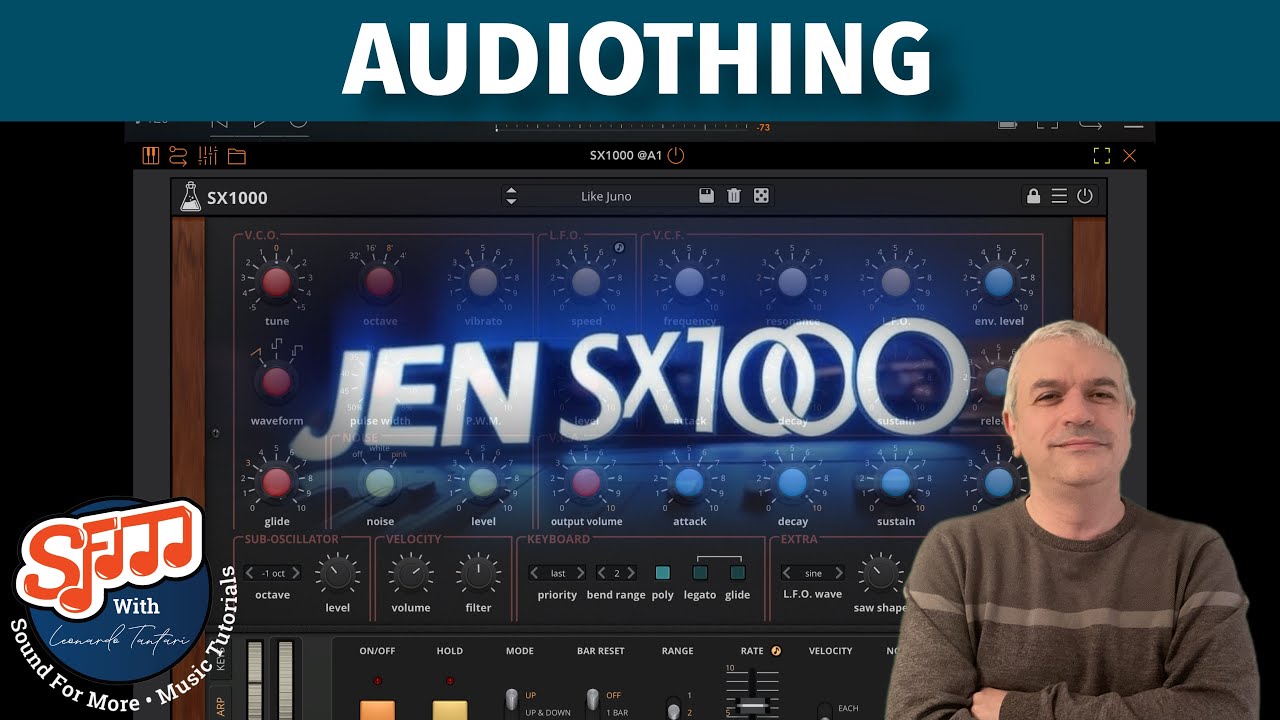Enable the poly toggle
Screen dimensions: 1280x720
(x=662, y=573)
